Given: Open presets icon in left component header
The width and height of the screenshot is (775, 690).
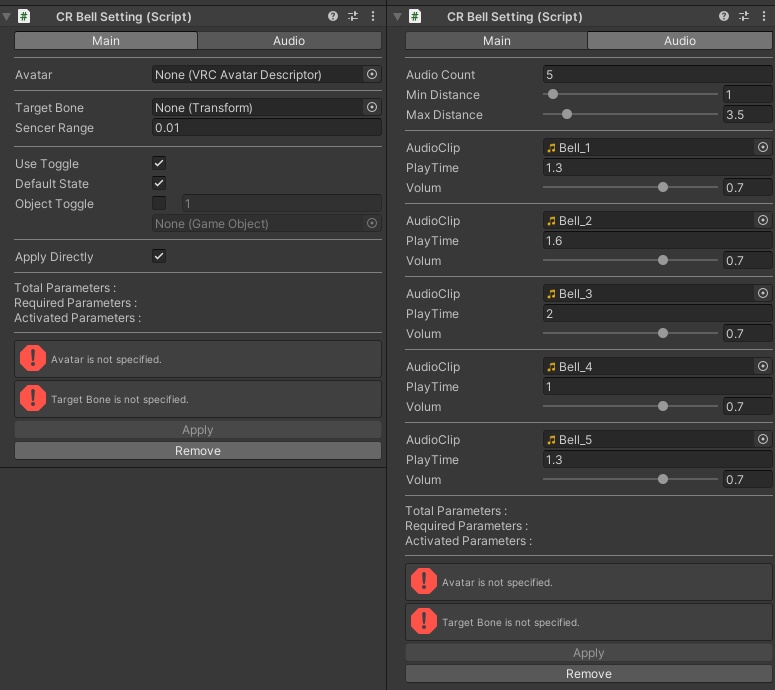Looking at the screenshot, I should pyautogui.click(x=353, y=17).
